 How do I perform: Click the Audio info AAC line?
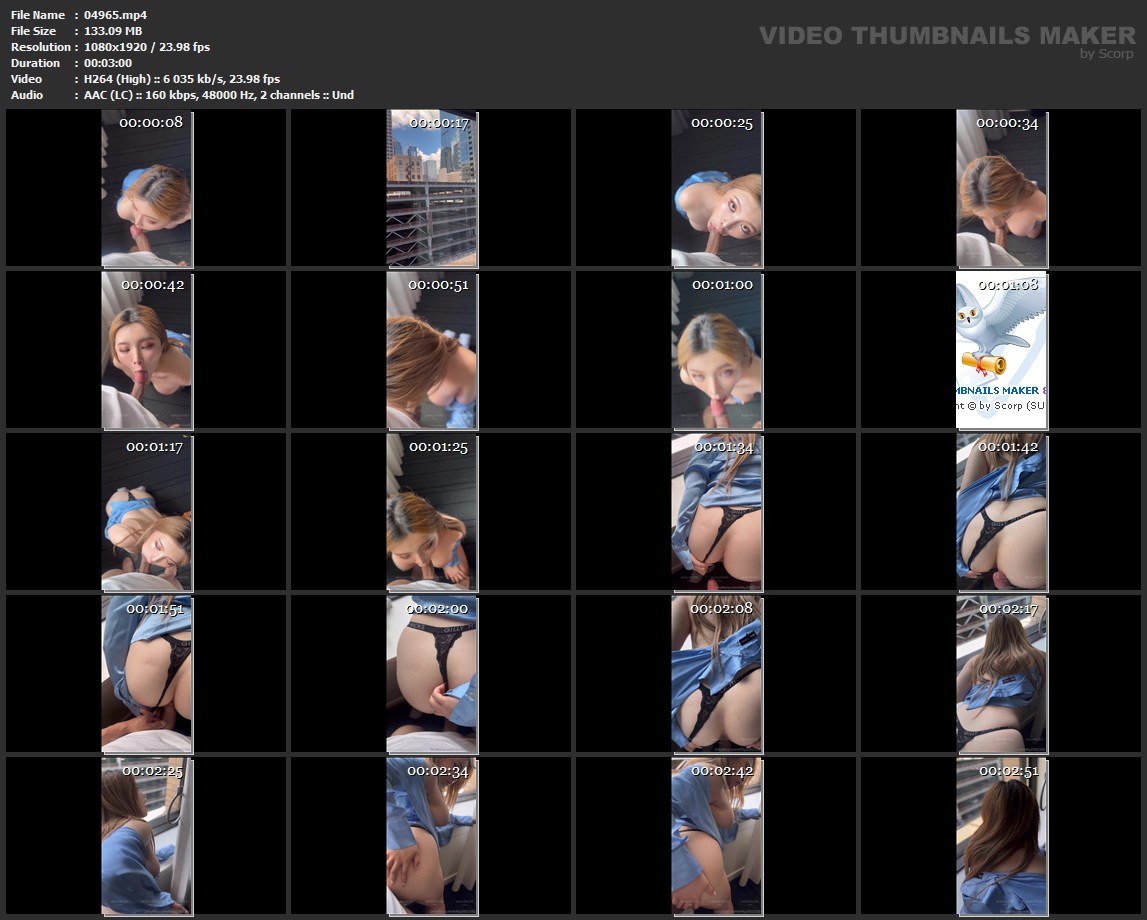(218, 95)
